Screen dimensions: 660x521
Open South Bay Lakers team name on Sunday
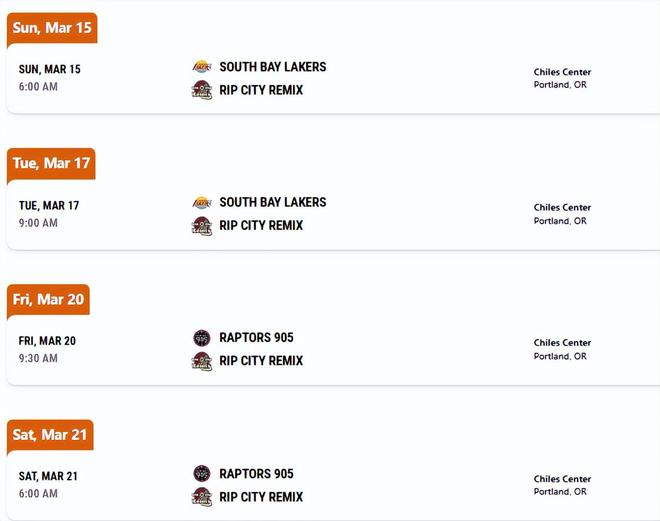(273, 67)
